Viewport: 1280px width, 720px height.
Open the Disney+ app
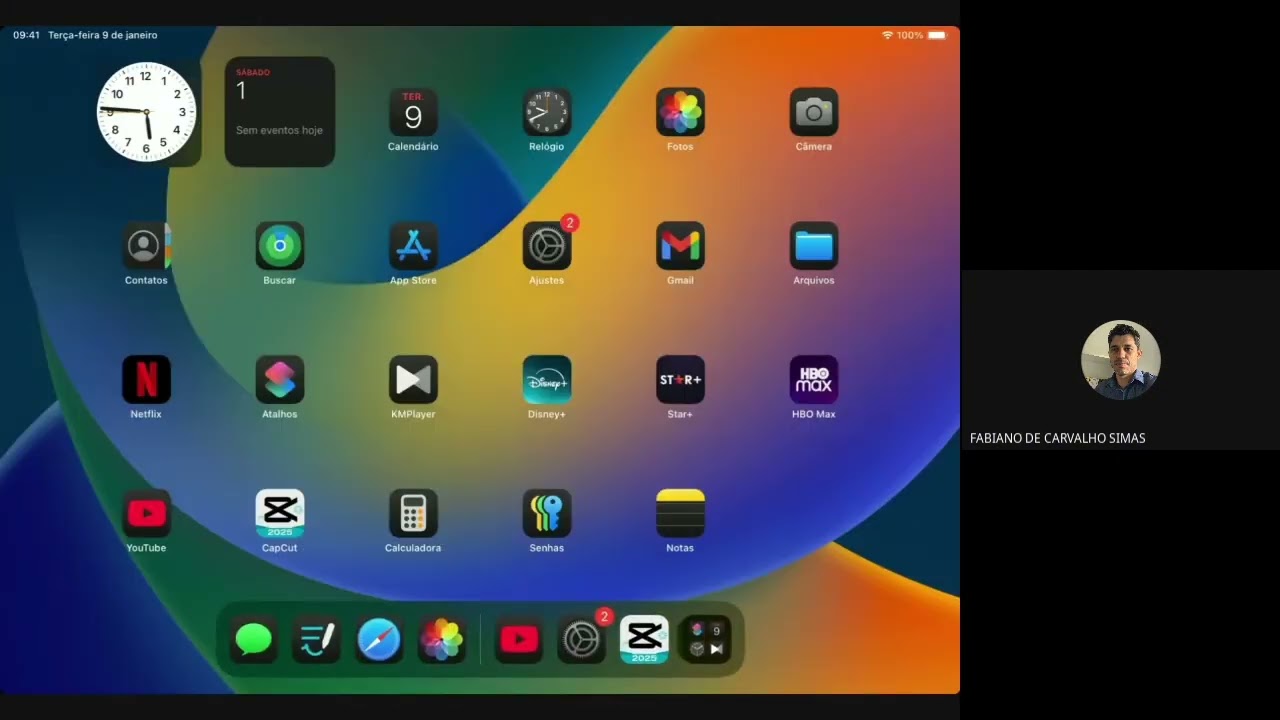(547, 380)
